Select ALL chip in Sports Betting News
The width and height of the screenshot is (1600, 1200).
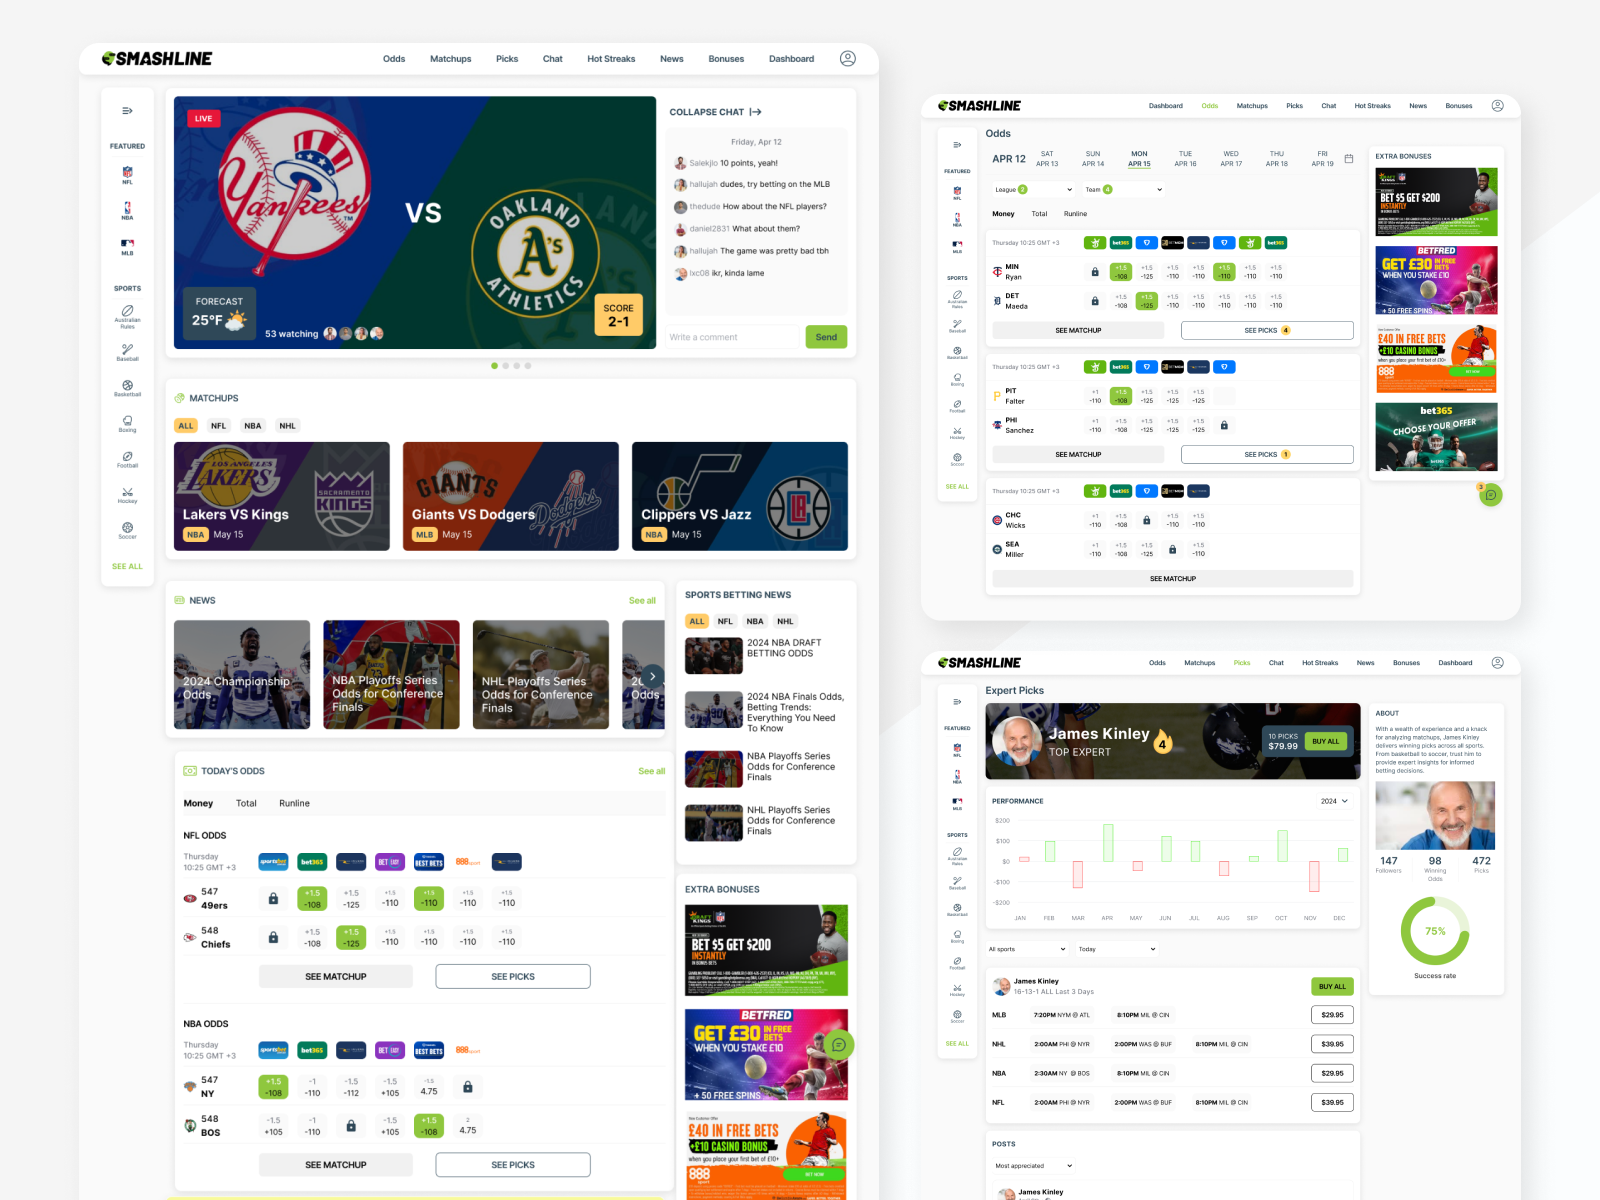pyautogui.click(x=697, y=621)
